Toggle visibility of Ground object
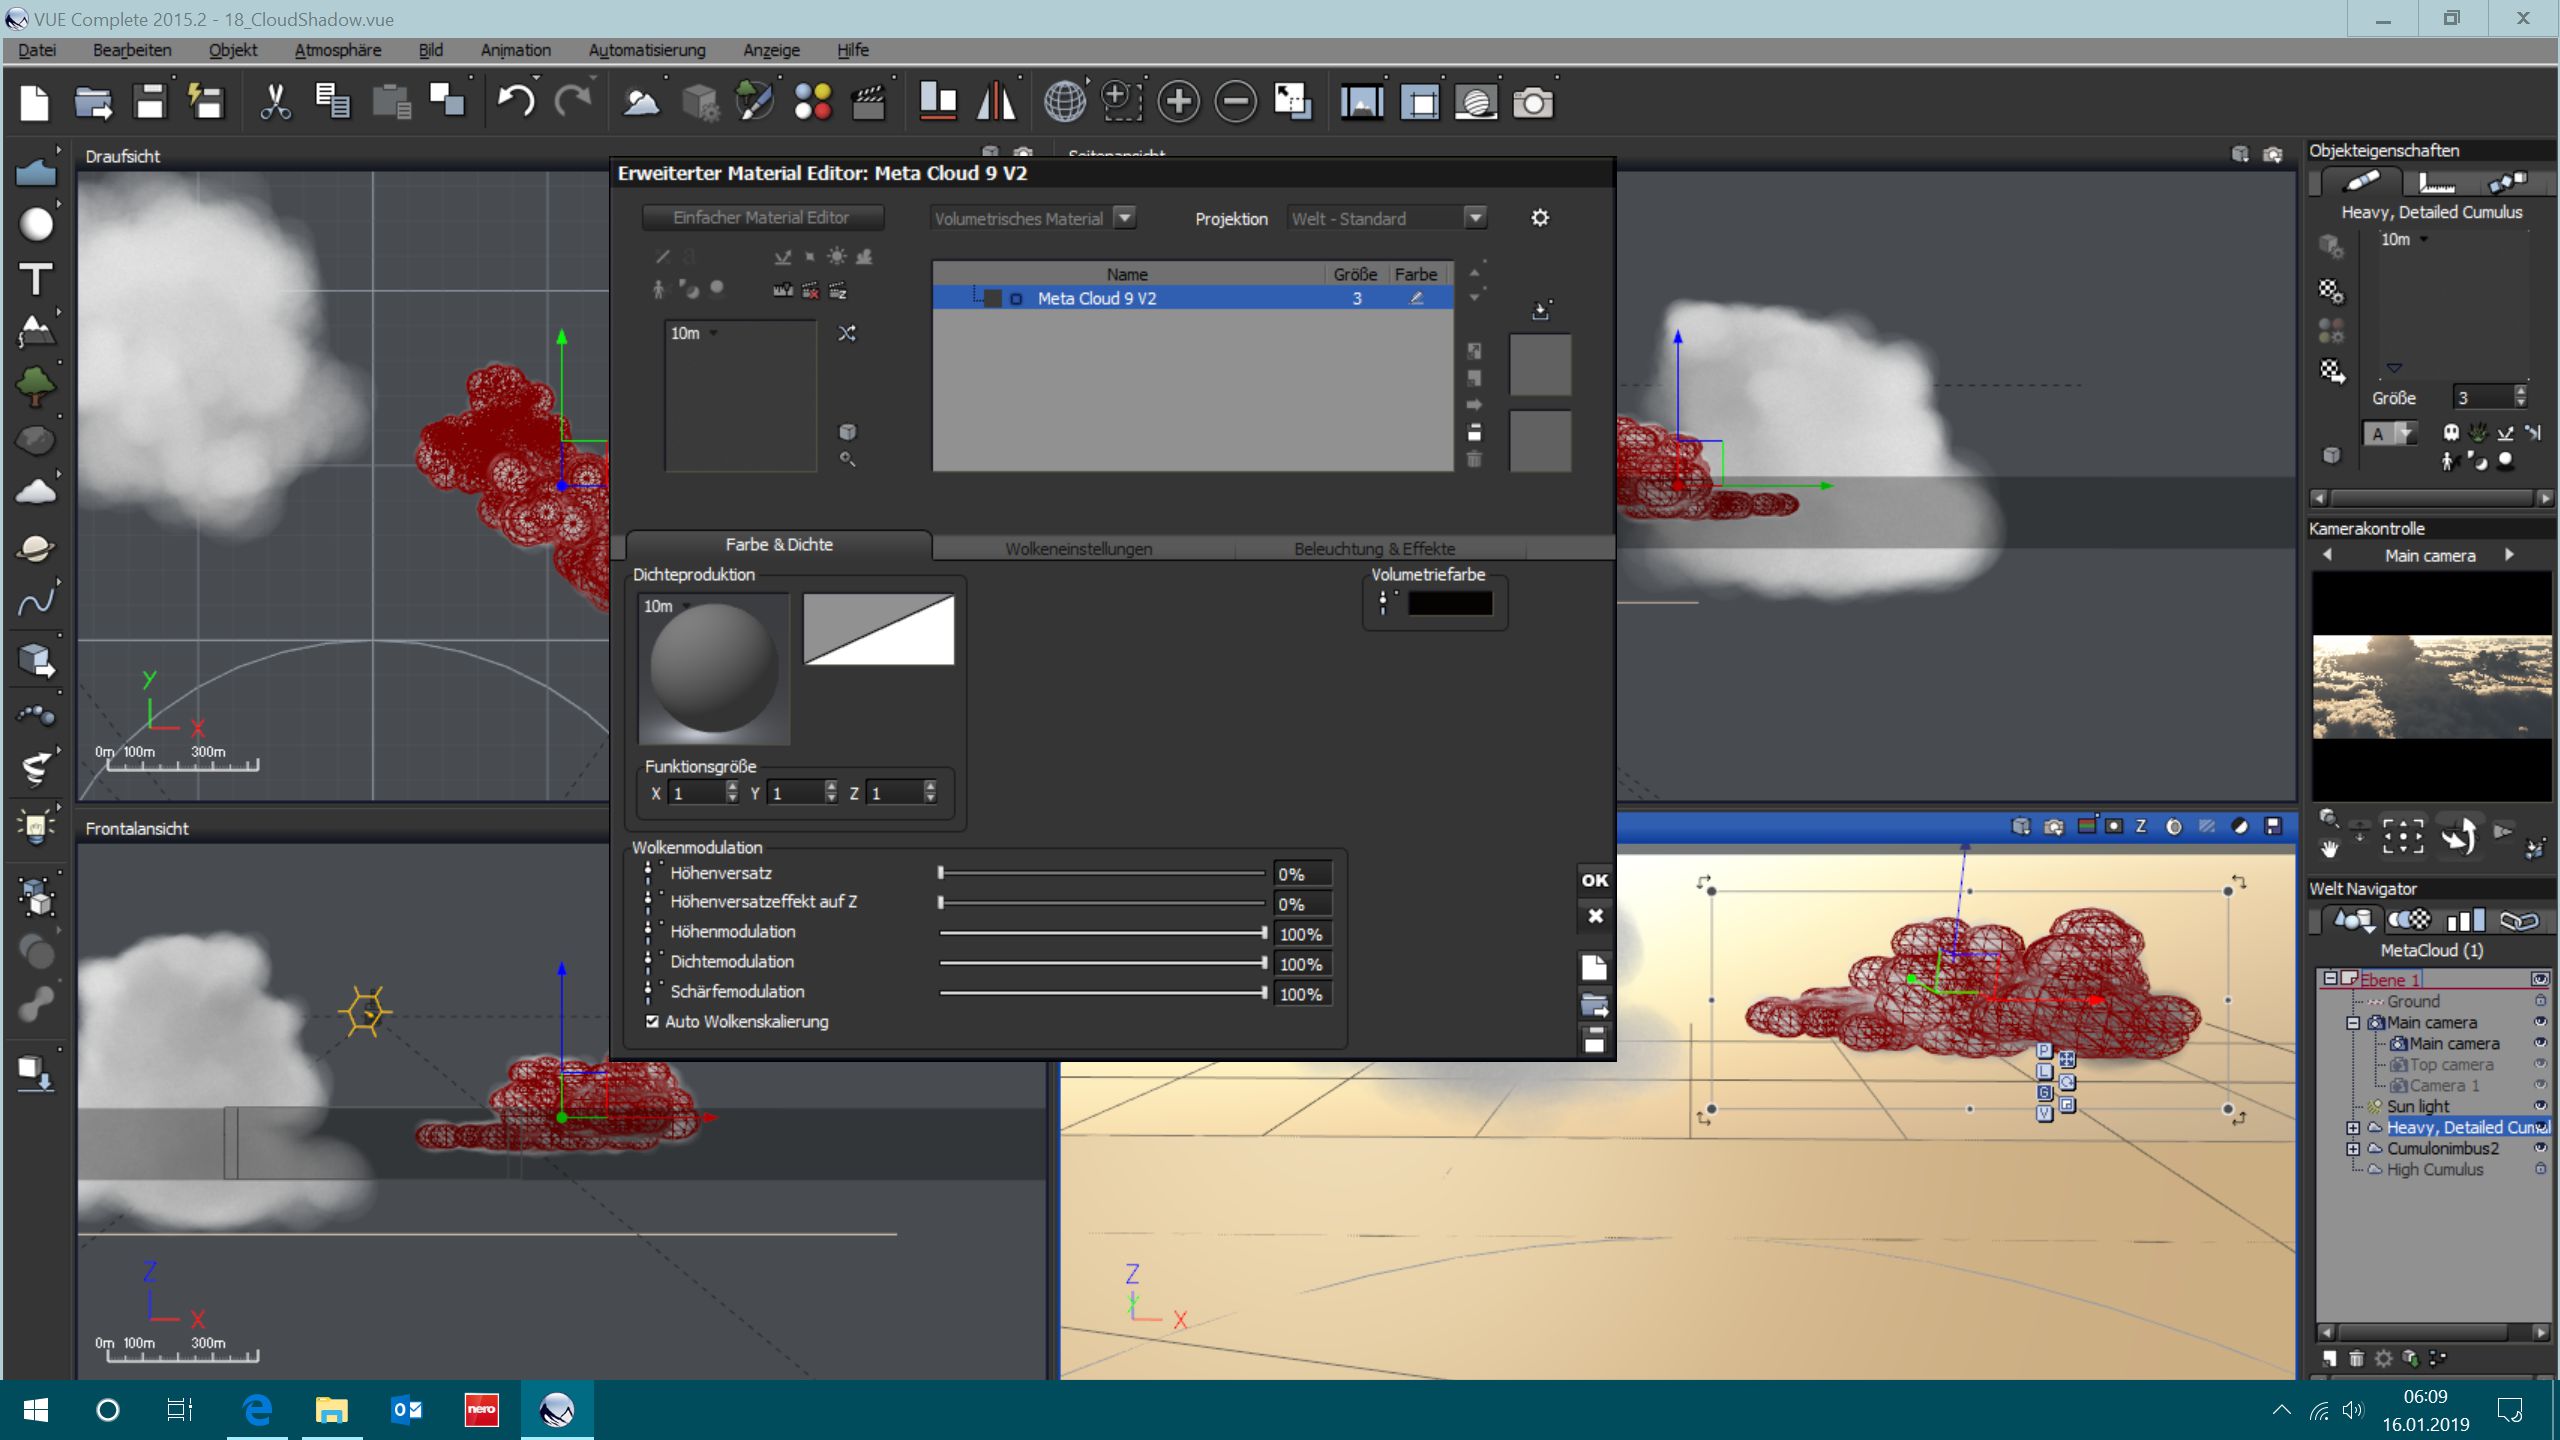The height and width of the screenshot is (1440, 2560). [x=2539, y=1001]
